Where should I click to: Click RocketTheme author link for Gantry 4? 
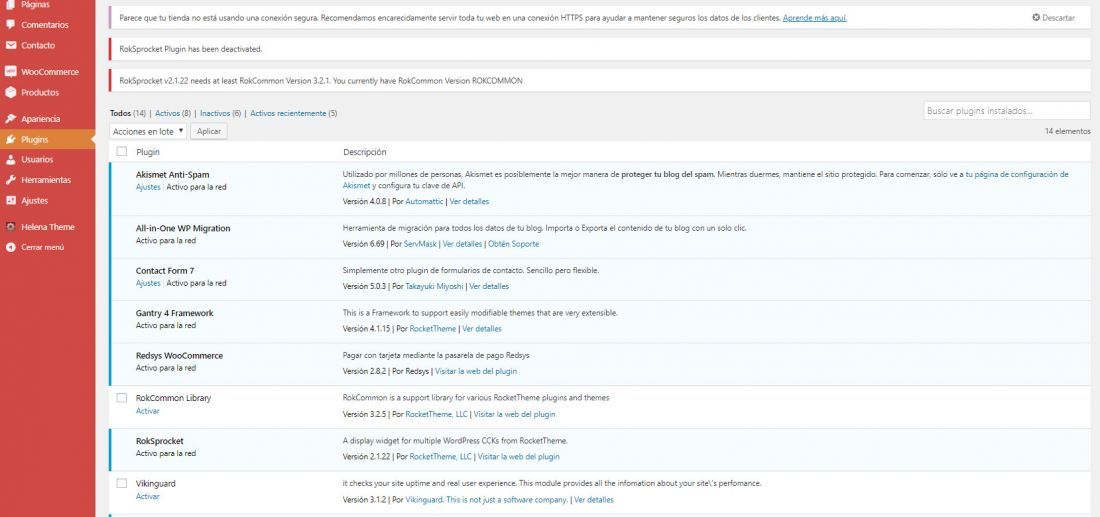pyautogui.click(x=433, y=328)
